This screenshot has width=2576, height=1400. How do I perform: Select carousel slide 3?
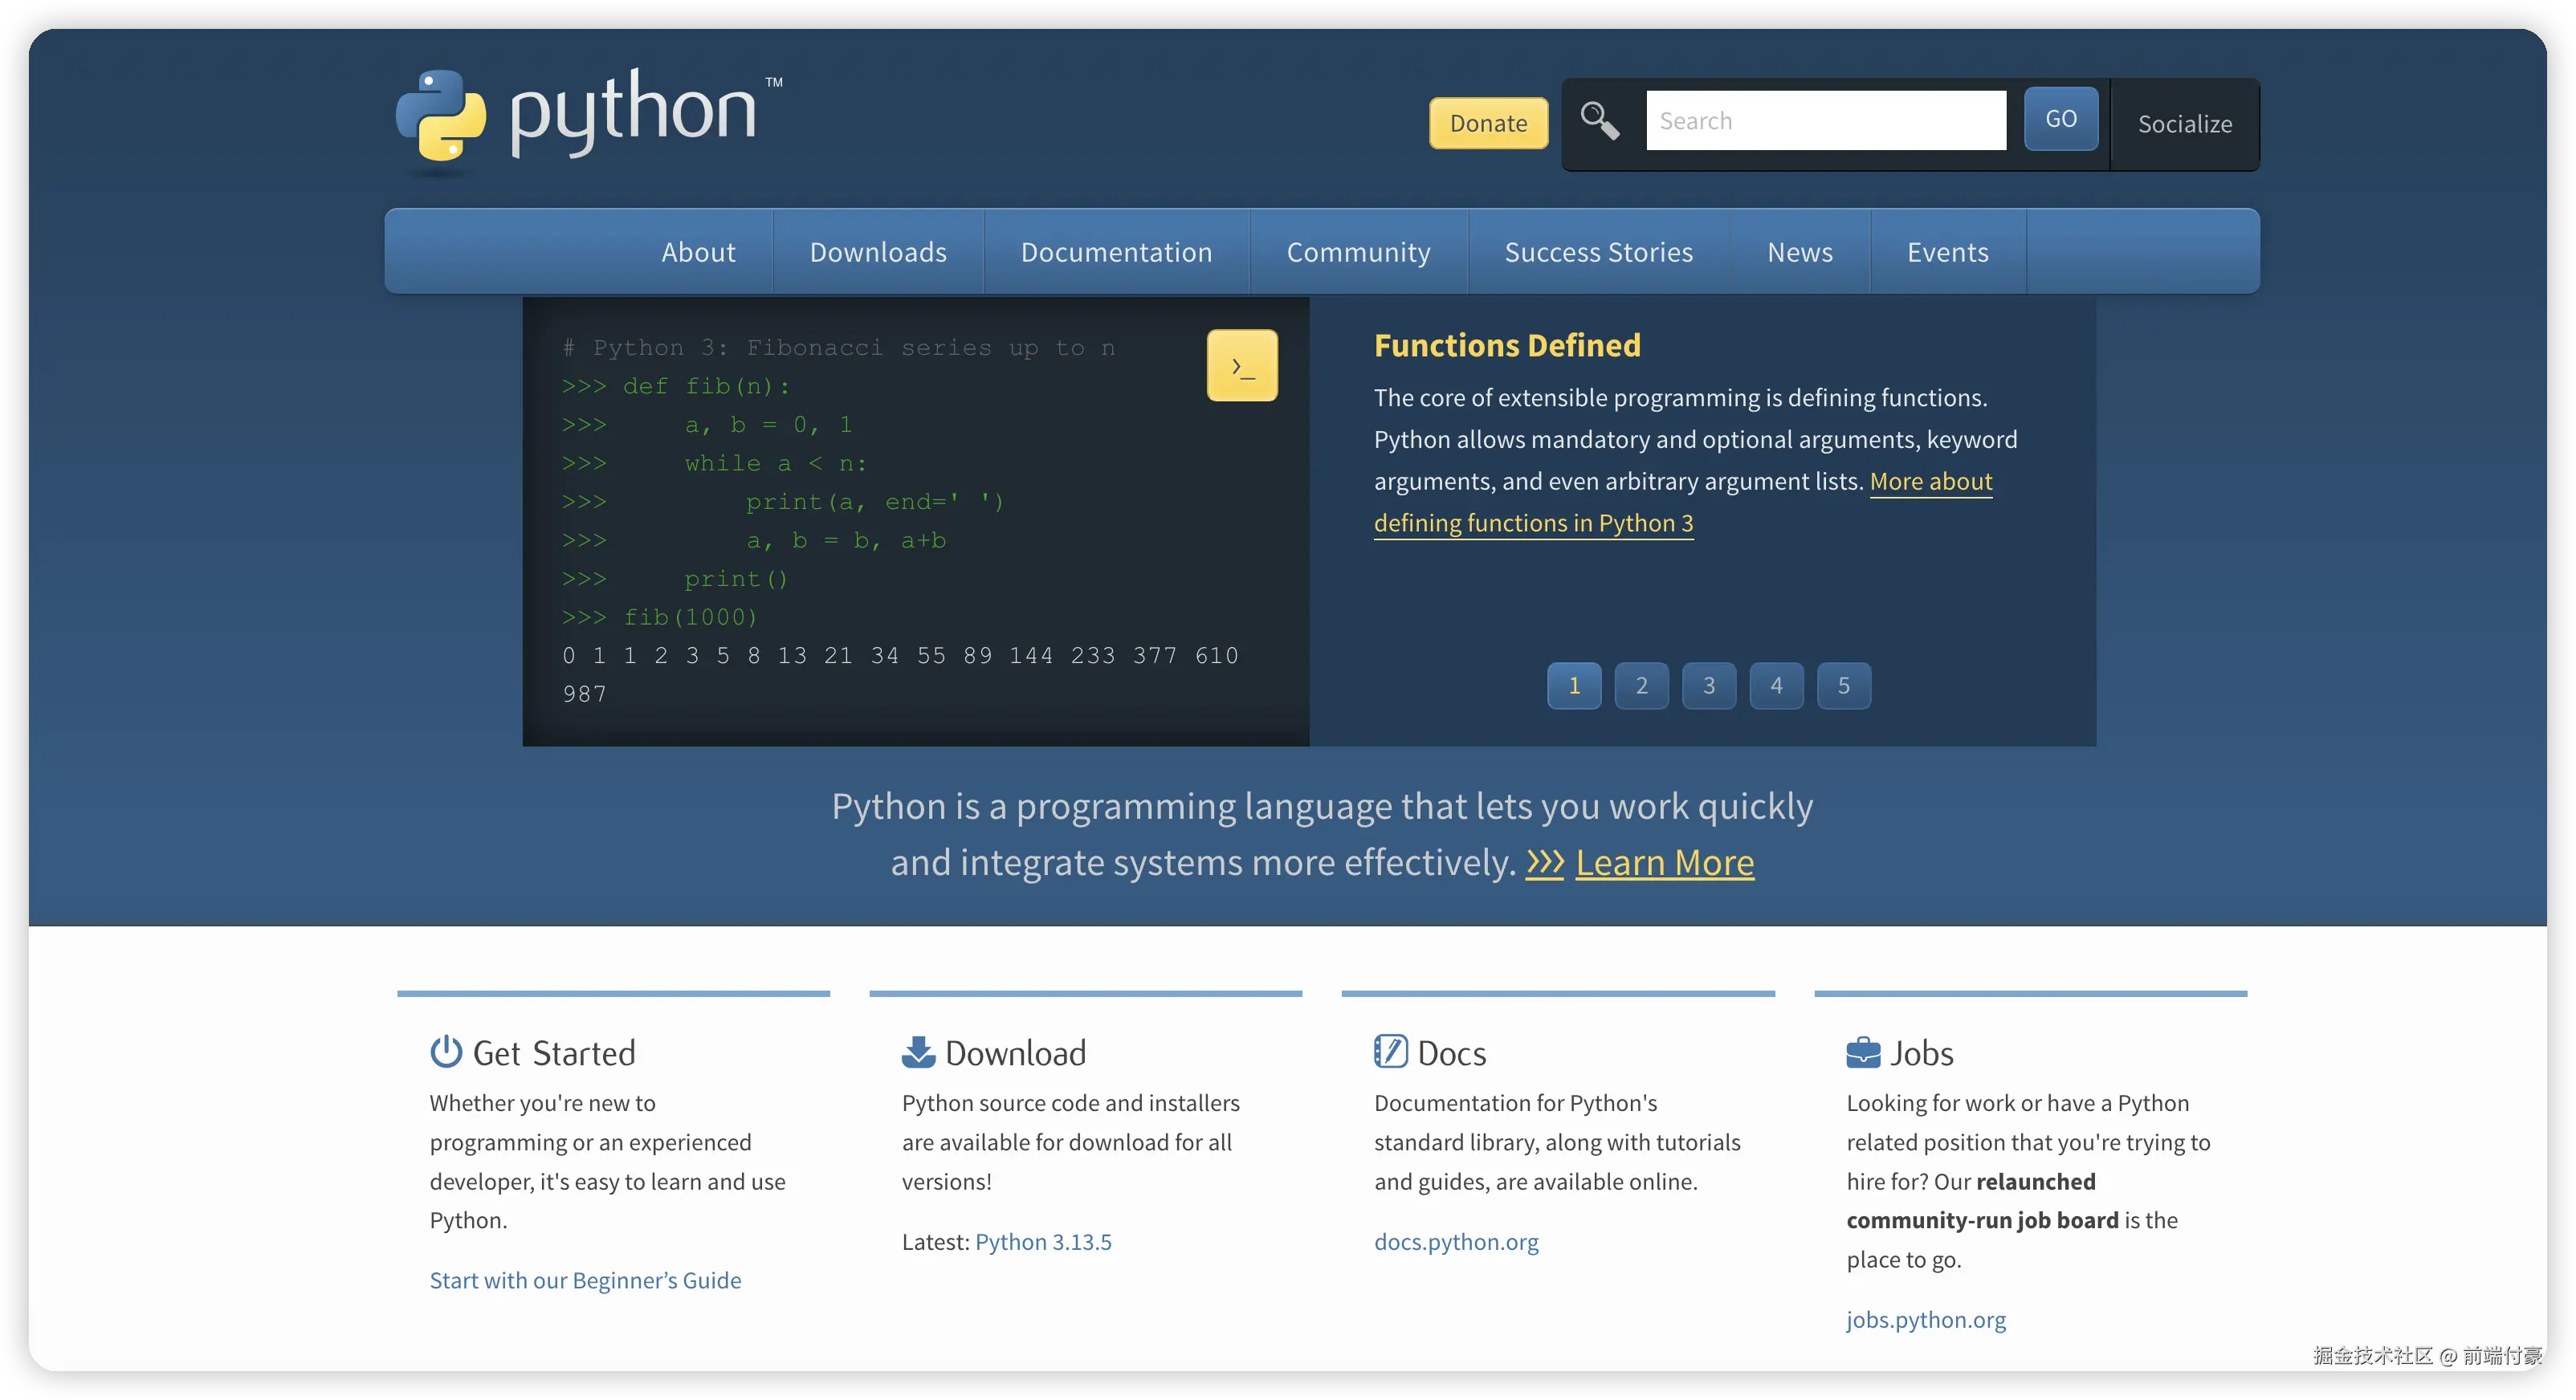1709,685
